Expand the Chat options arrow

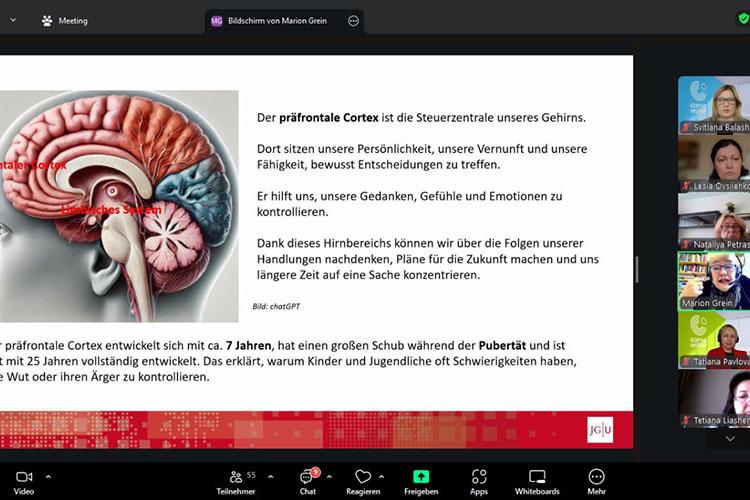click(x=331, y=476)
